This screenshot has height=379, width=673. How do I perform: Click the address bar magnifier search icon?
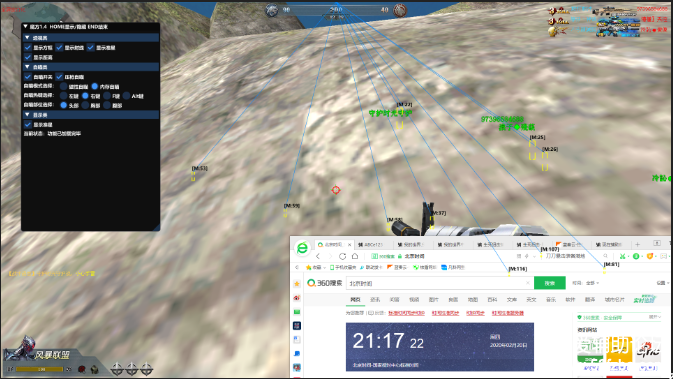coord(605,256)
